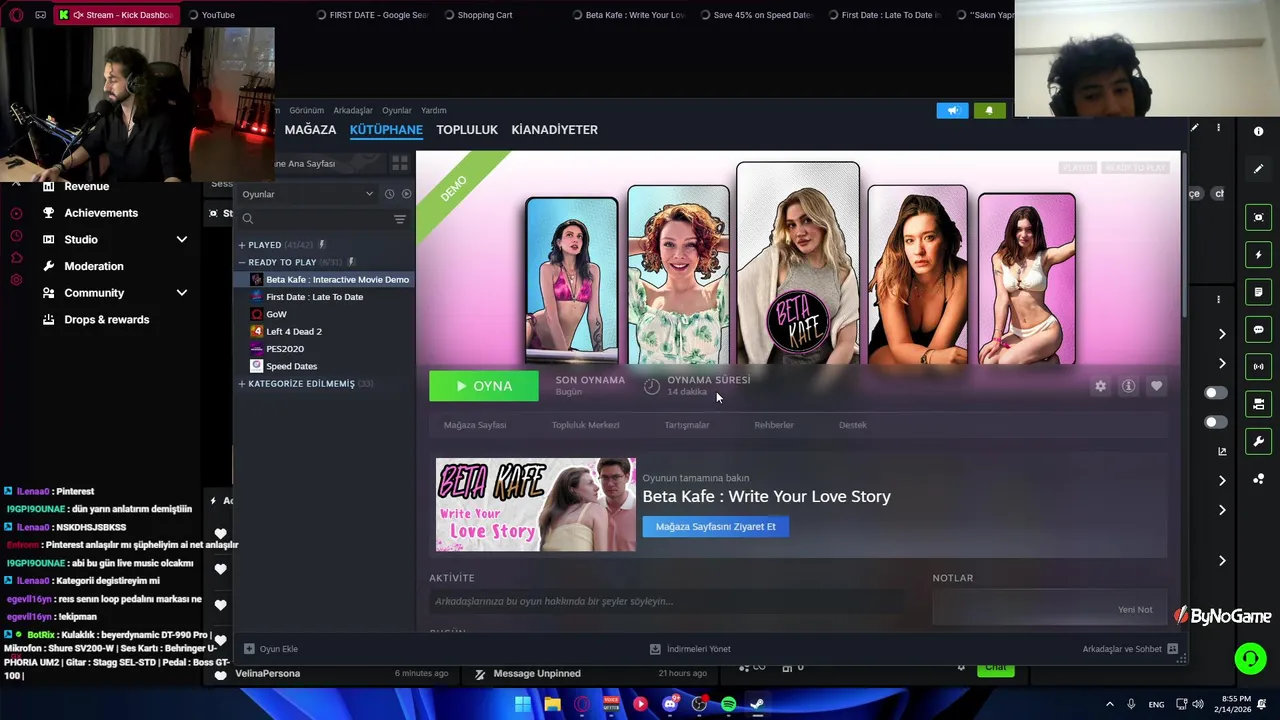
Task: Open Rehberler link
Action: click(x=774, y=425)
